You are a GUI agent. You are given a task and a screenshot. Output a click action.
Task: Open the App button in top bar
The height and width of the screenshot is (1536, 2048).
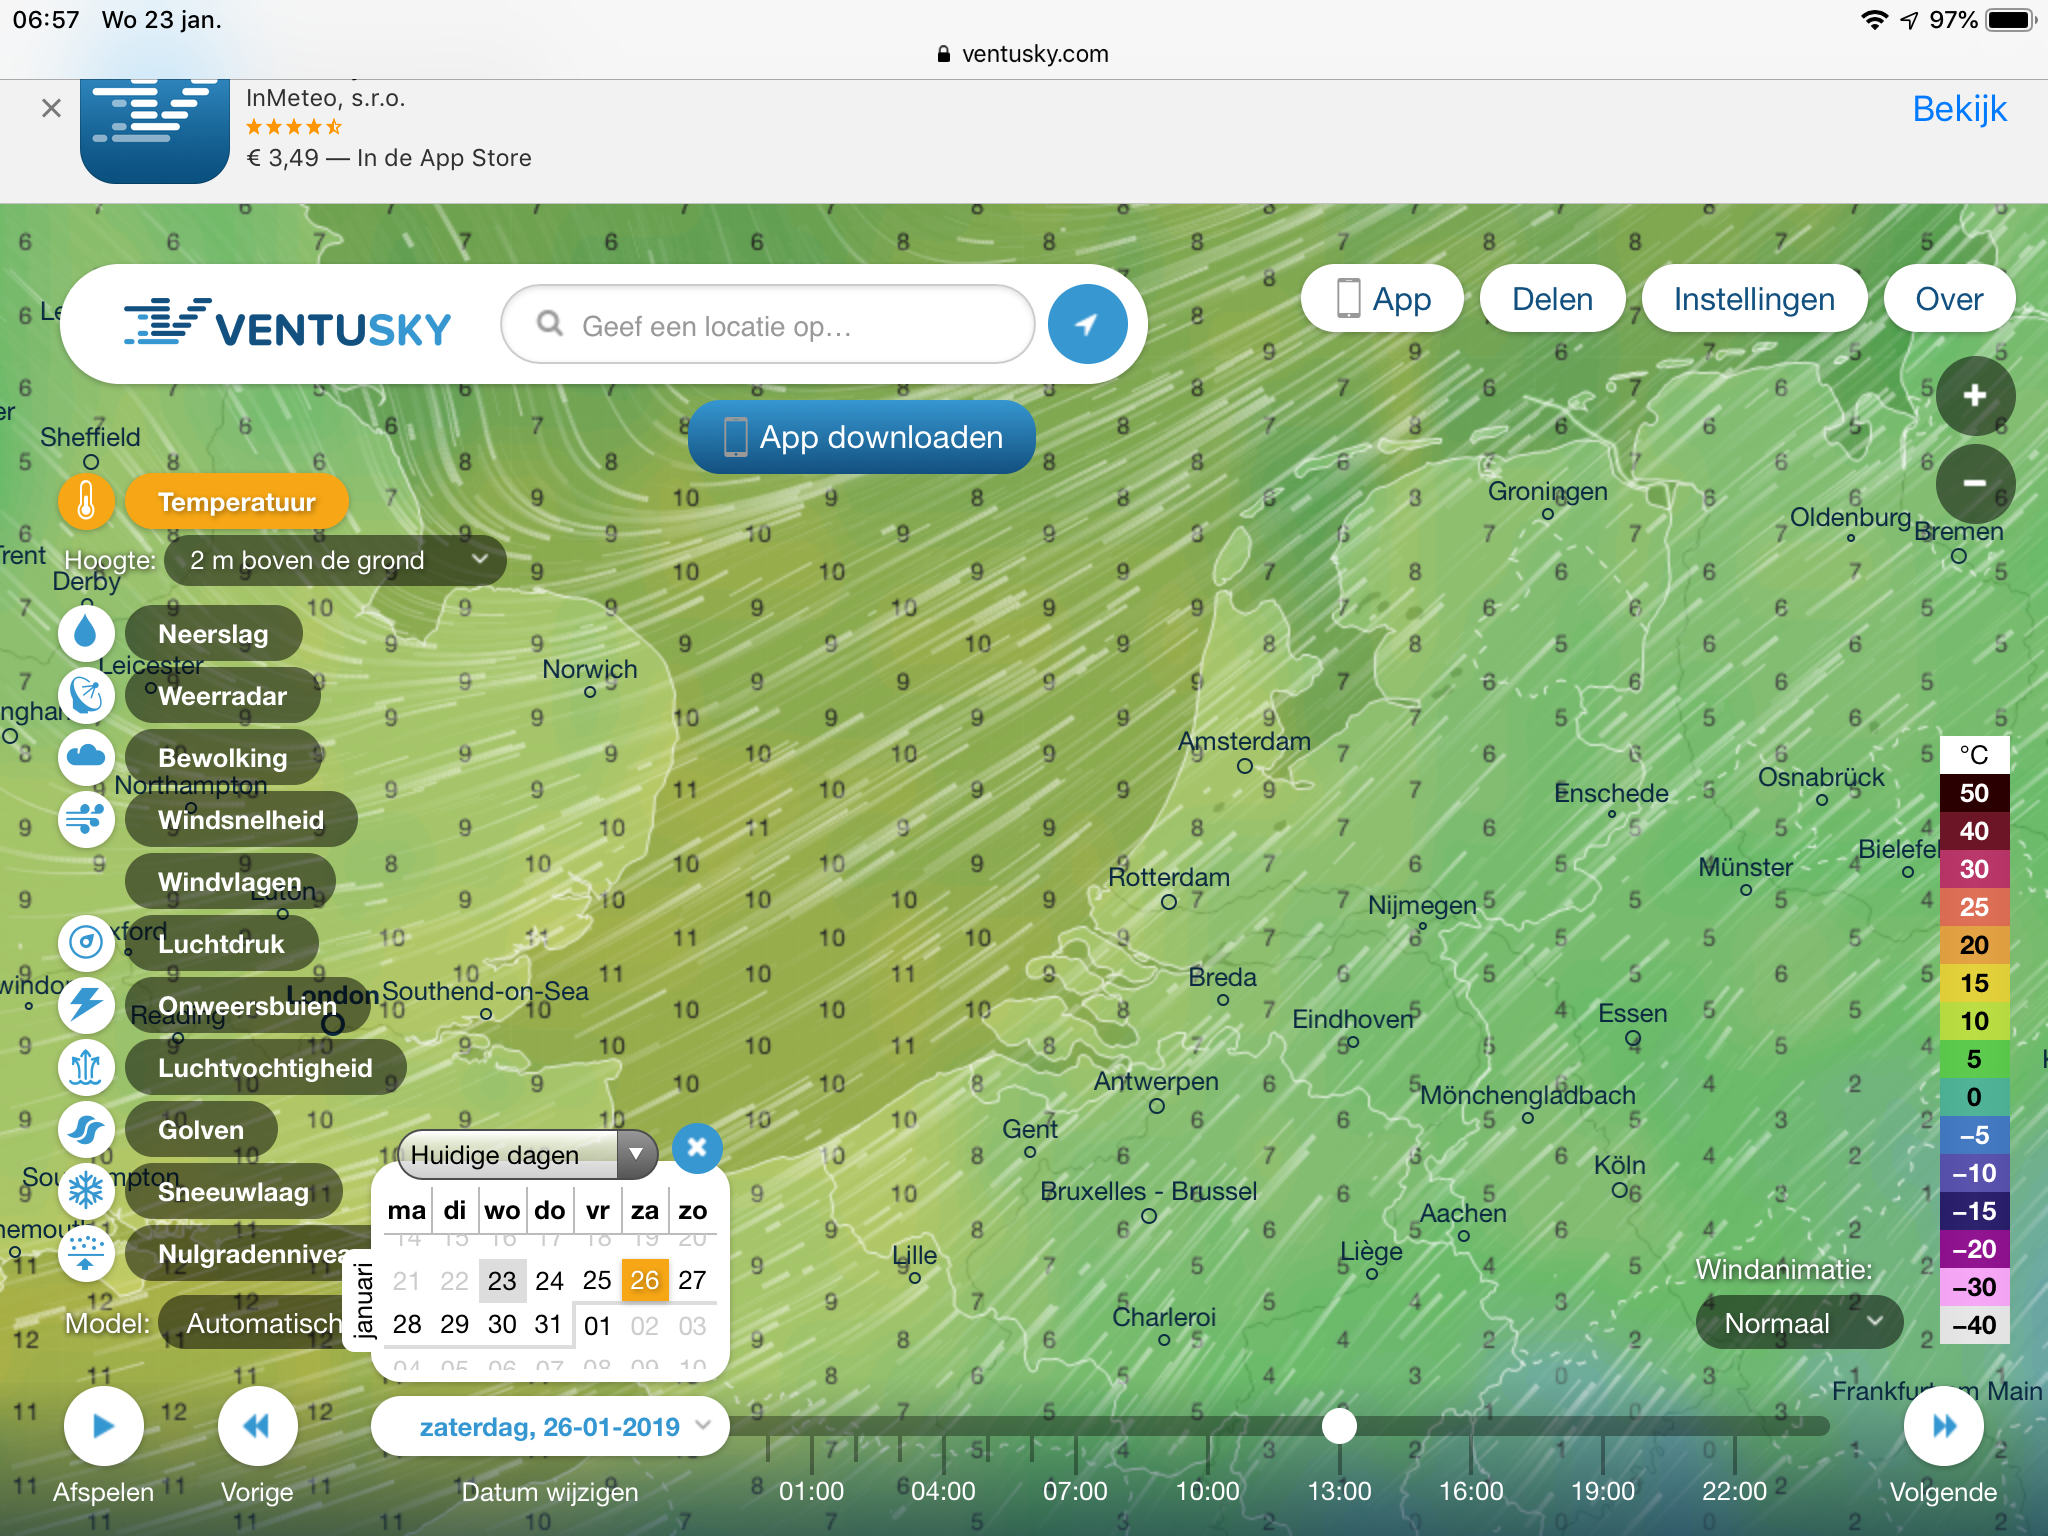tap(1382, 298)
